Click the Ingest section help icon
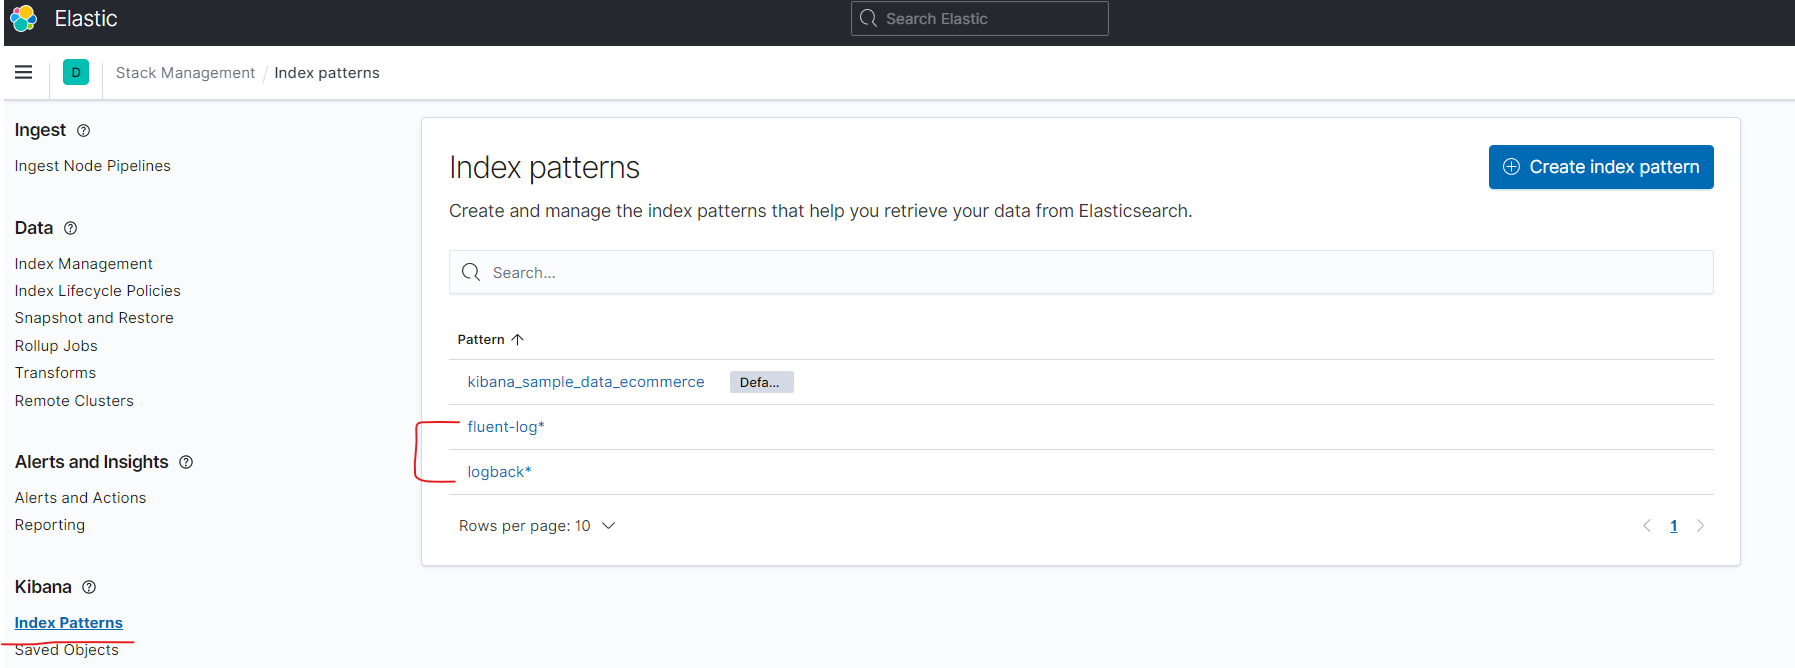Viewport: 1795px width, 668px height. 84,130
